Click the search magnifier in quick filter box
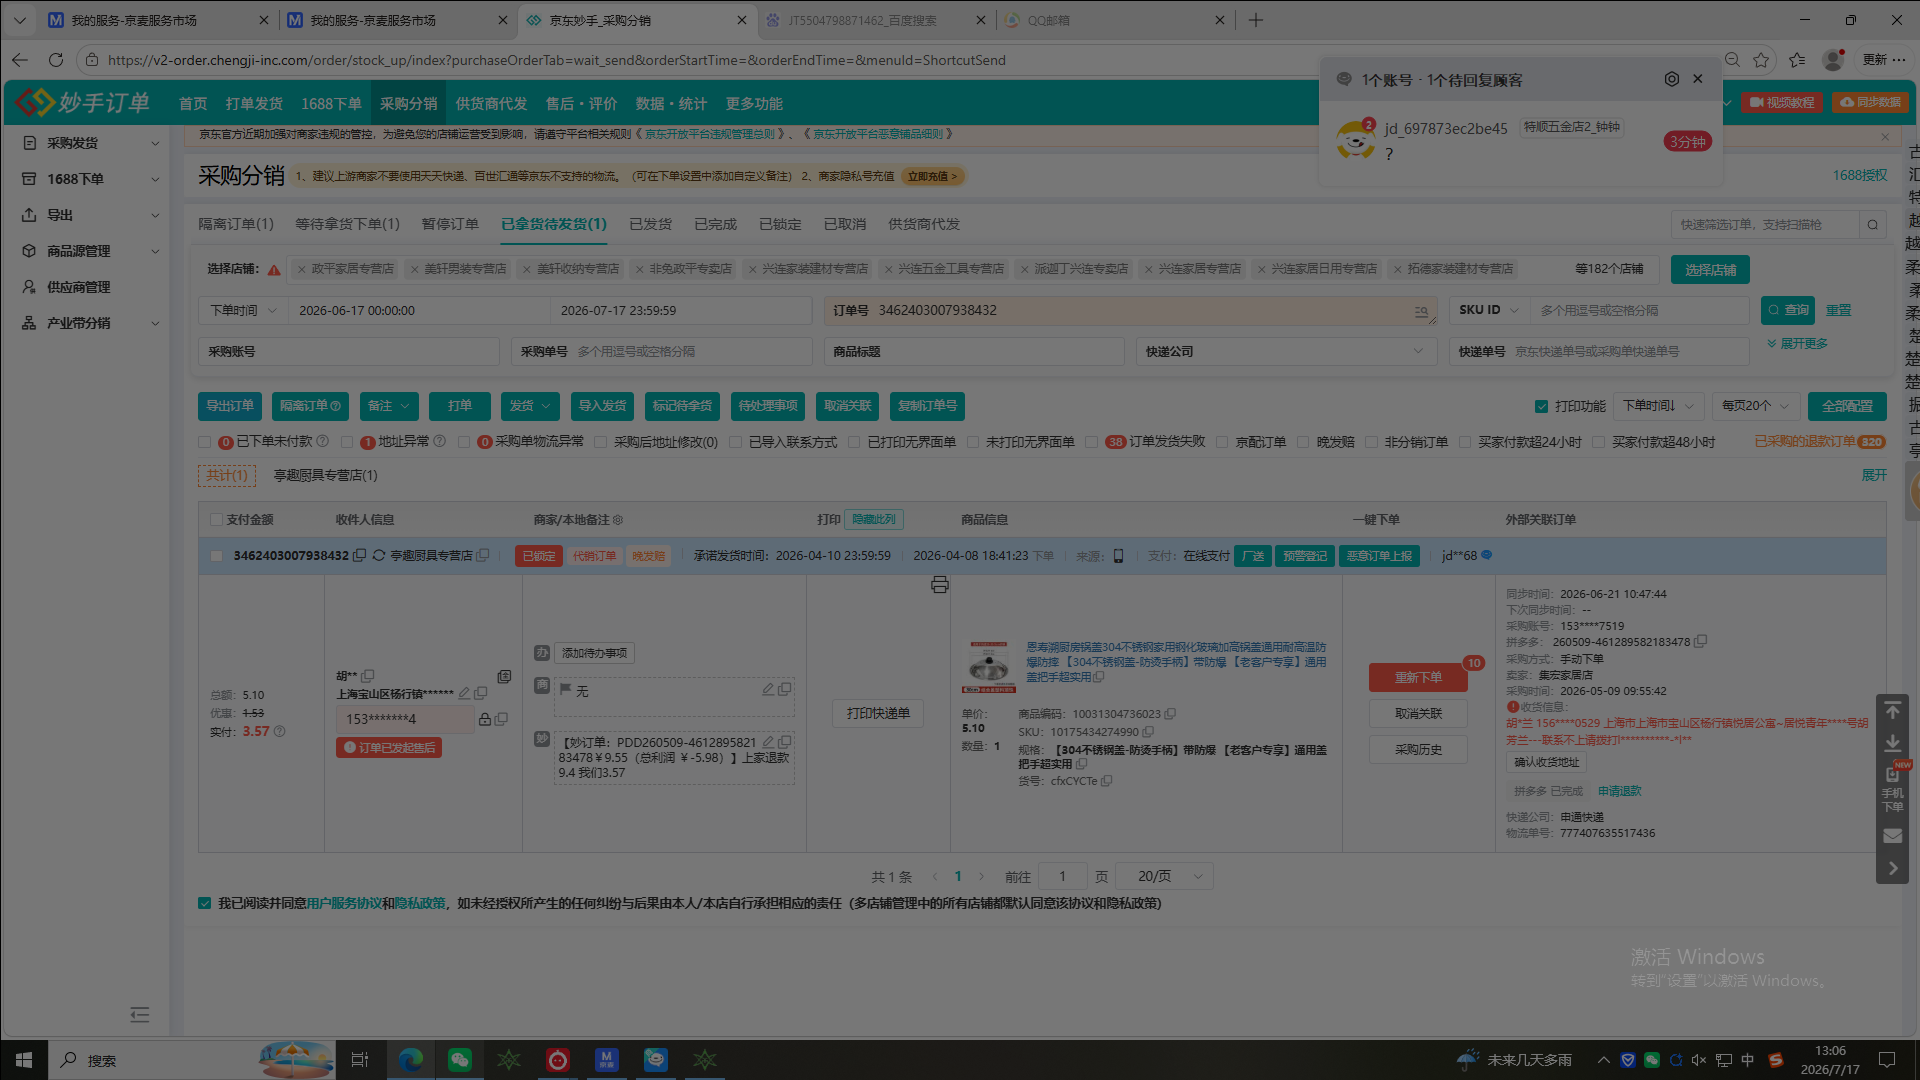The width and height of the screenshot is (1920, 1080). 1872,225
